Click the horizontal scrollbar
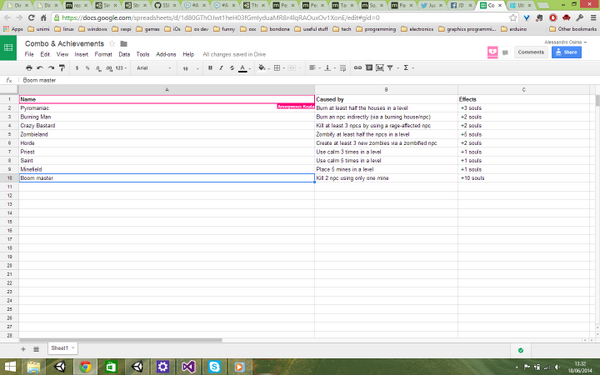The width and height of the screenshot is (600, 375). 121,340
